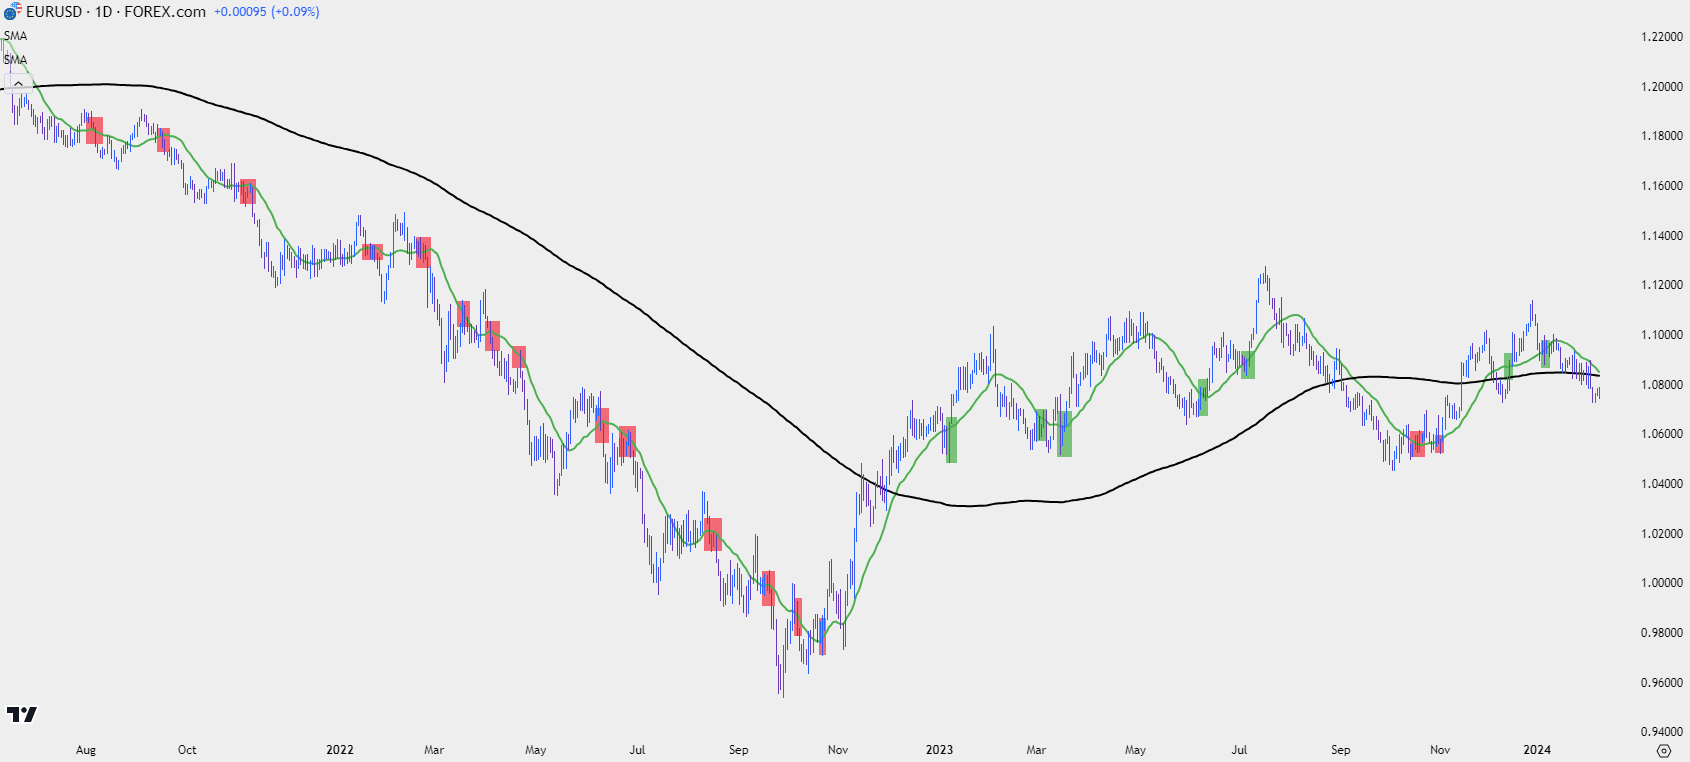Click the 1.20000 price axis label
The width and height of the screenshot is (1690, 762).
coord(1662,87)
